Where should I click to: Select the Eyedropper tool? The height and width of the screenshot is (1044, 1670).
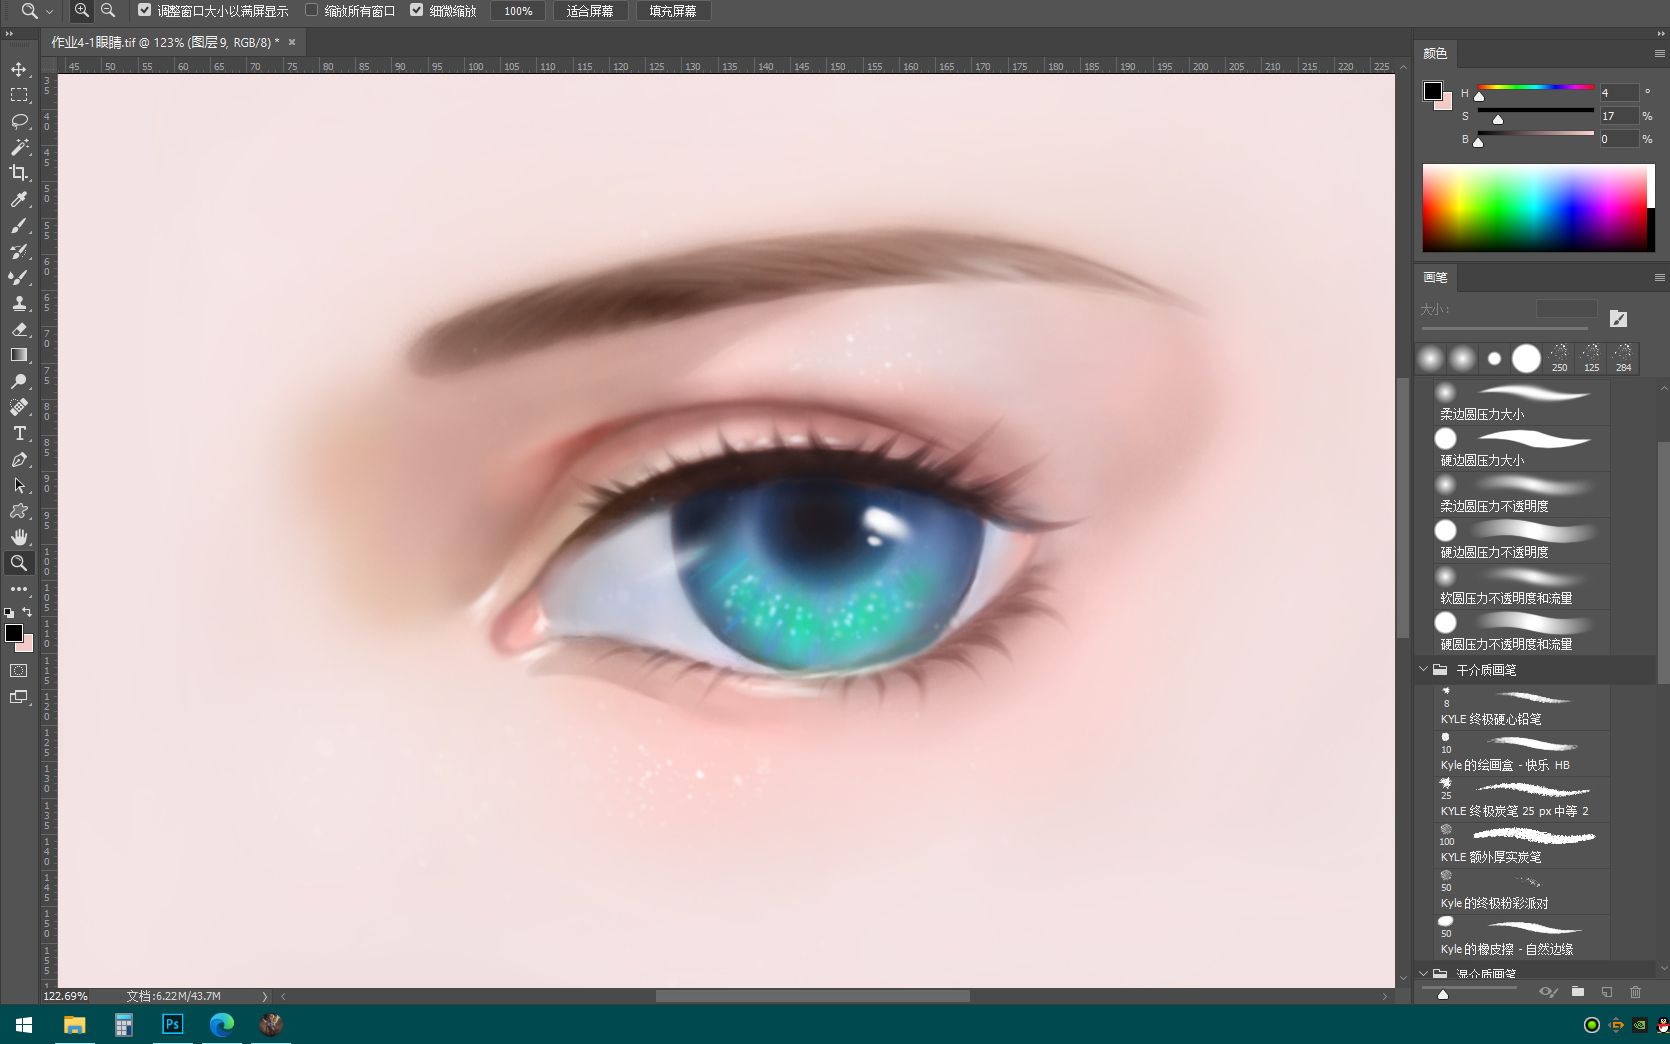click(19, 199)
